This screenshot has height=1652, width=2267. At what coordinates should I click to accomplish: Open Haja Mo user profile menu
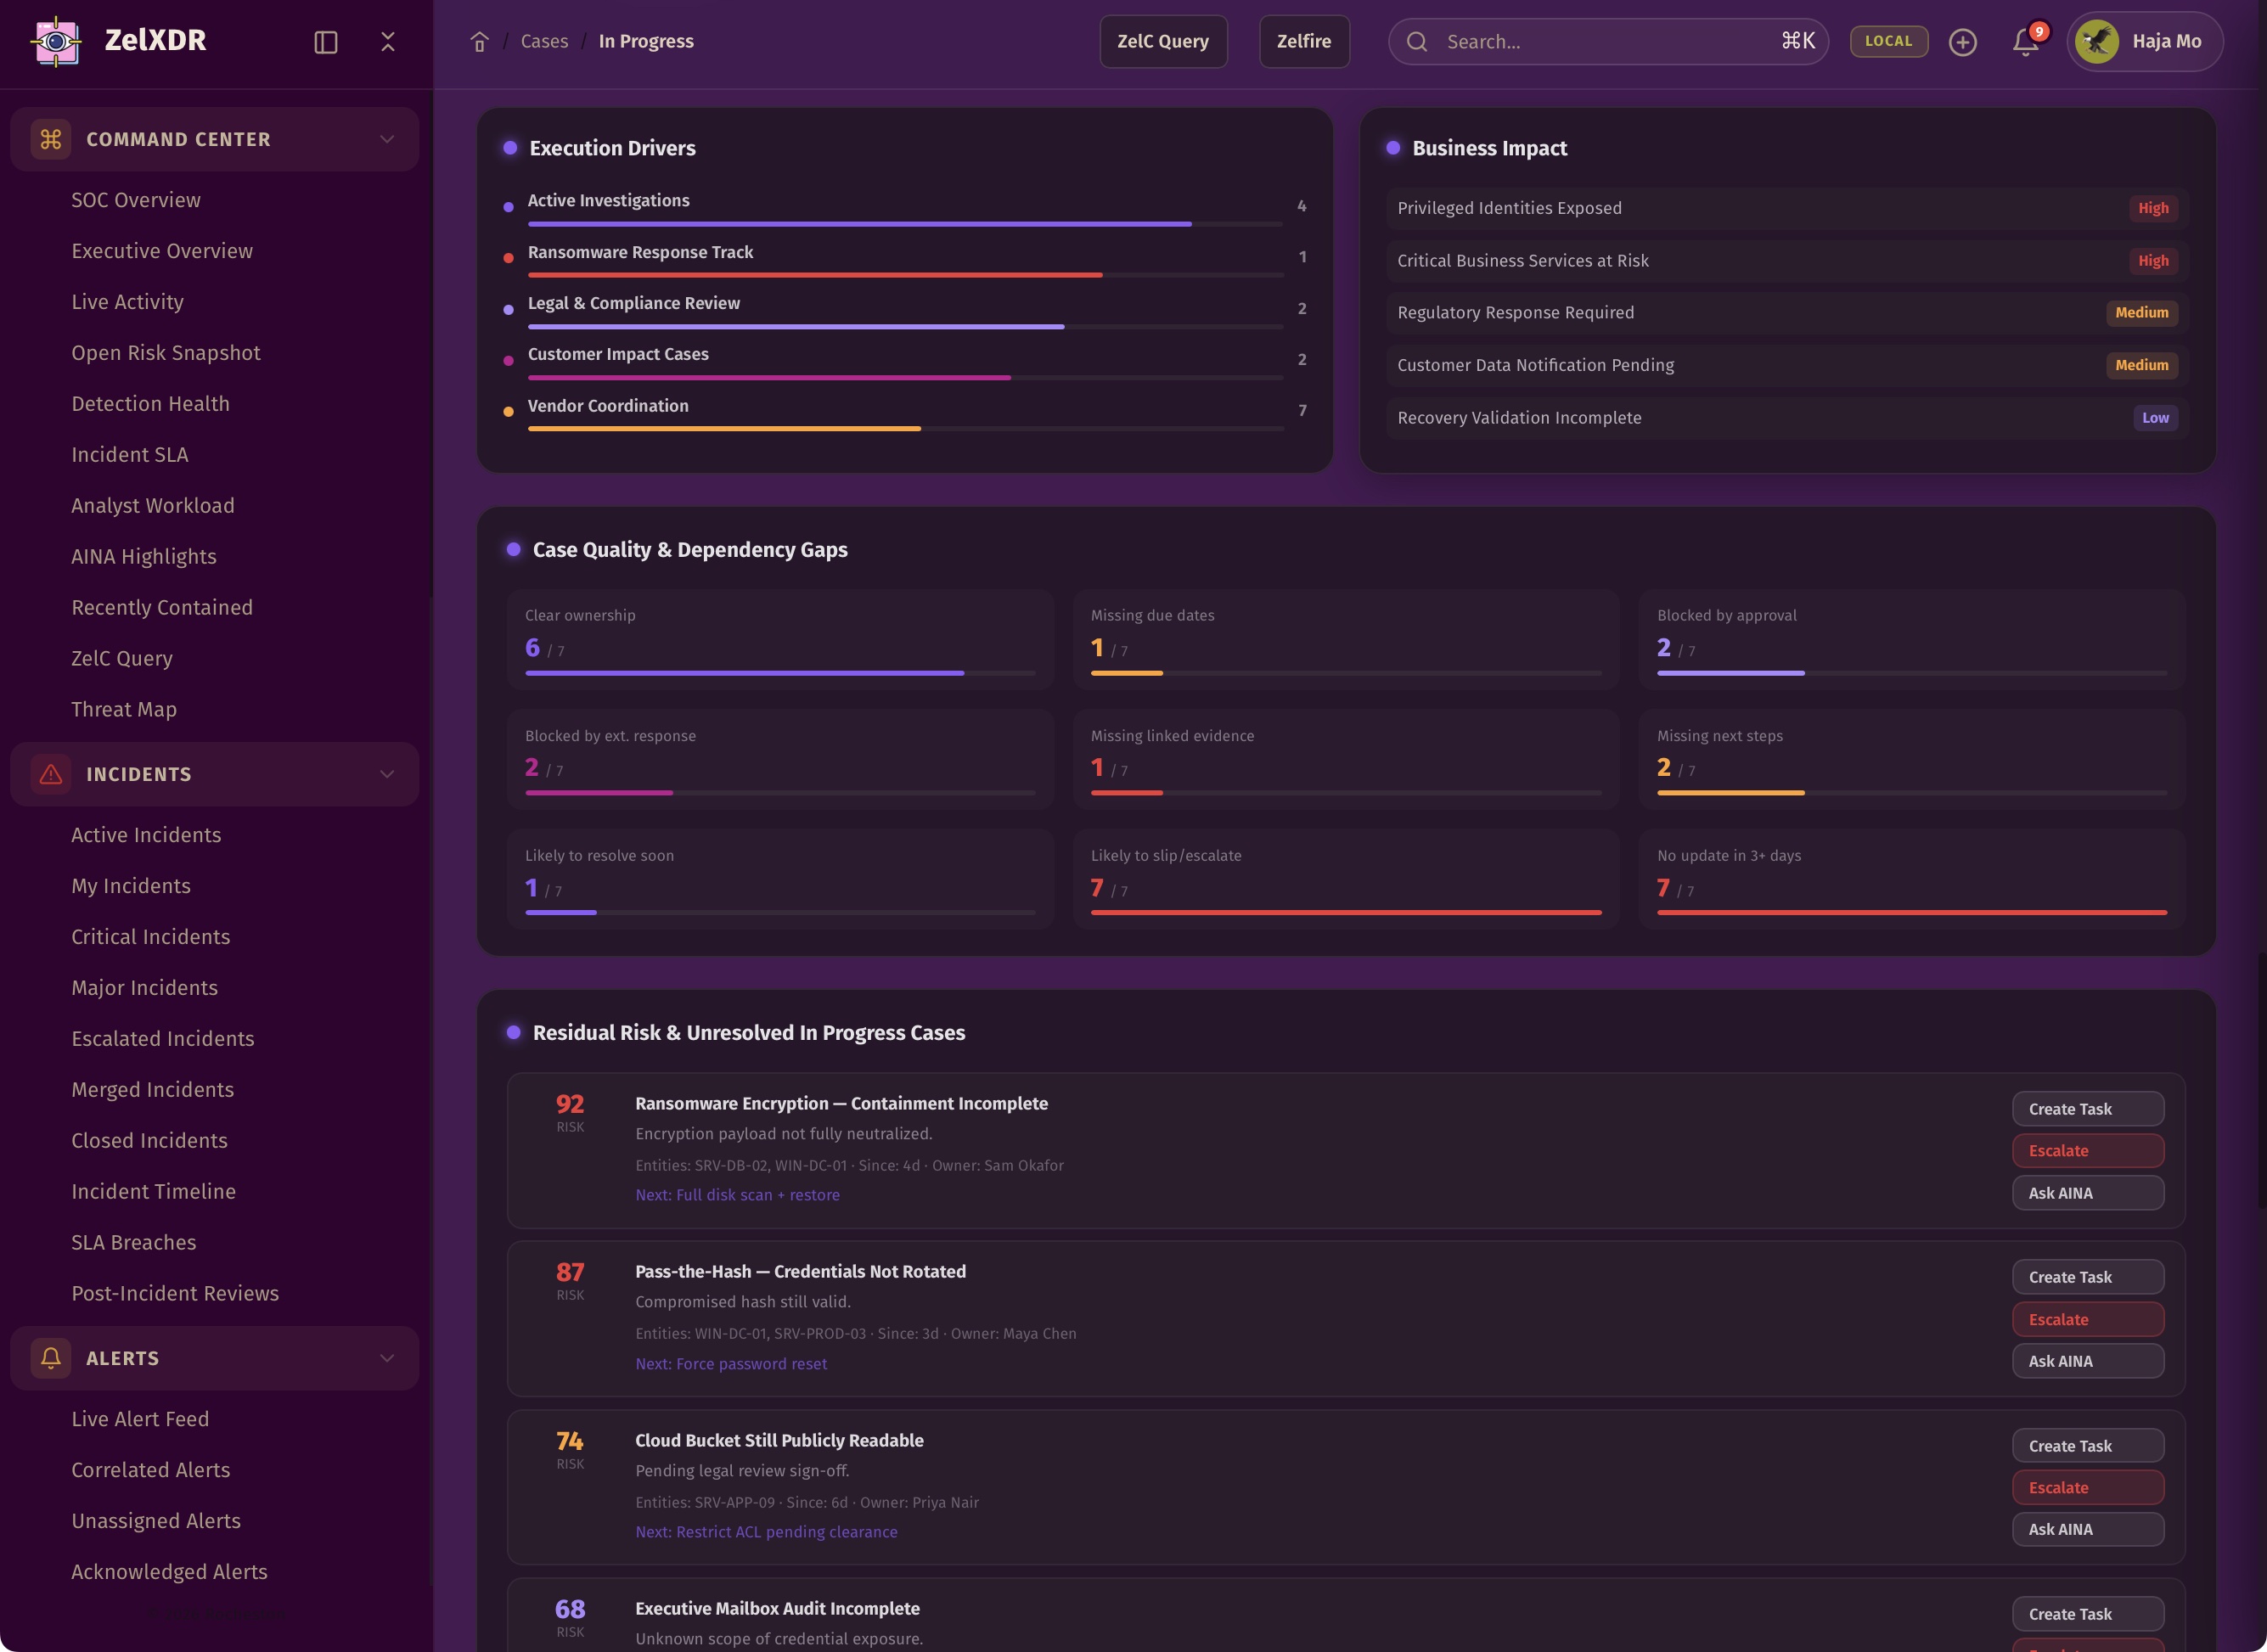(2144, 42)
